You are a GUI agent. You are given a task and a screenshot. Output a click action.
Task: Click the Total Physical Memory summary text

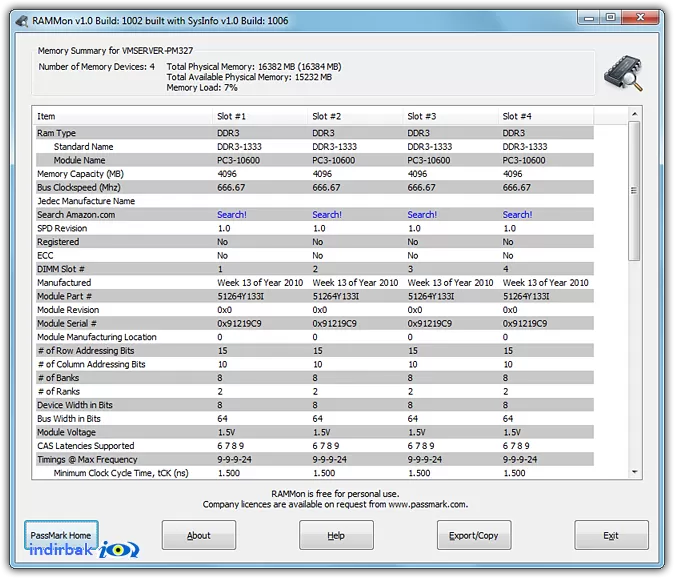click(254, 67)
